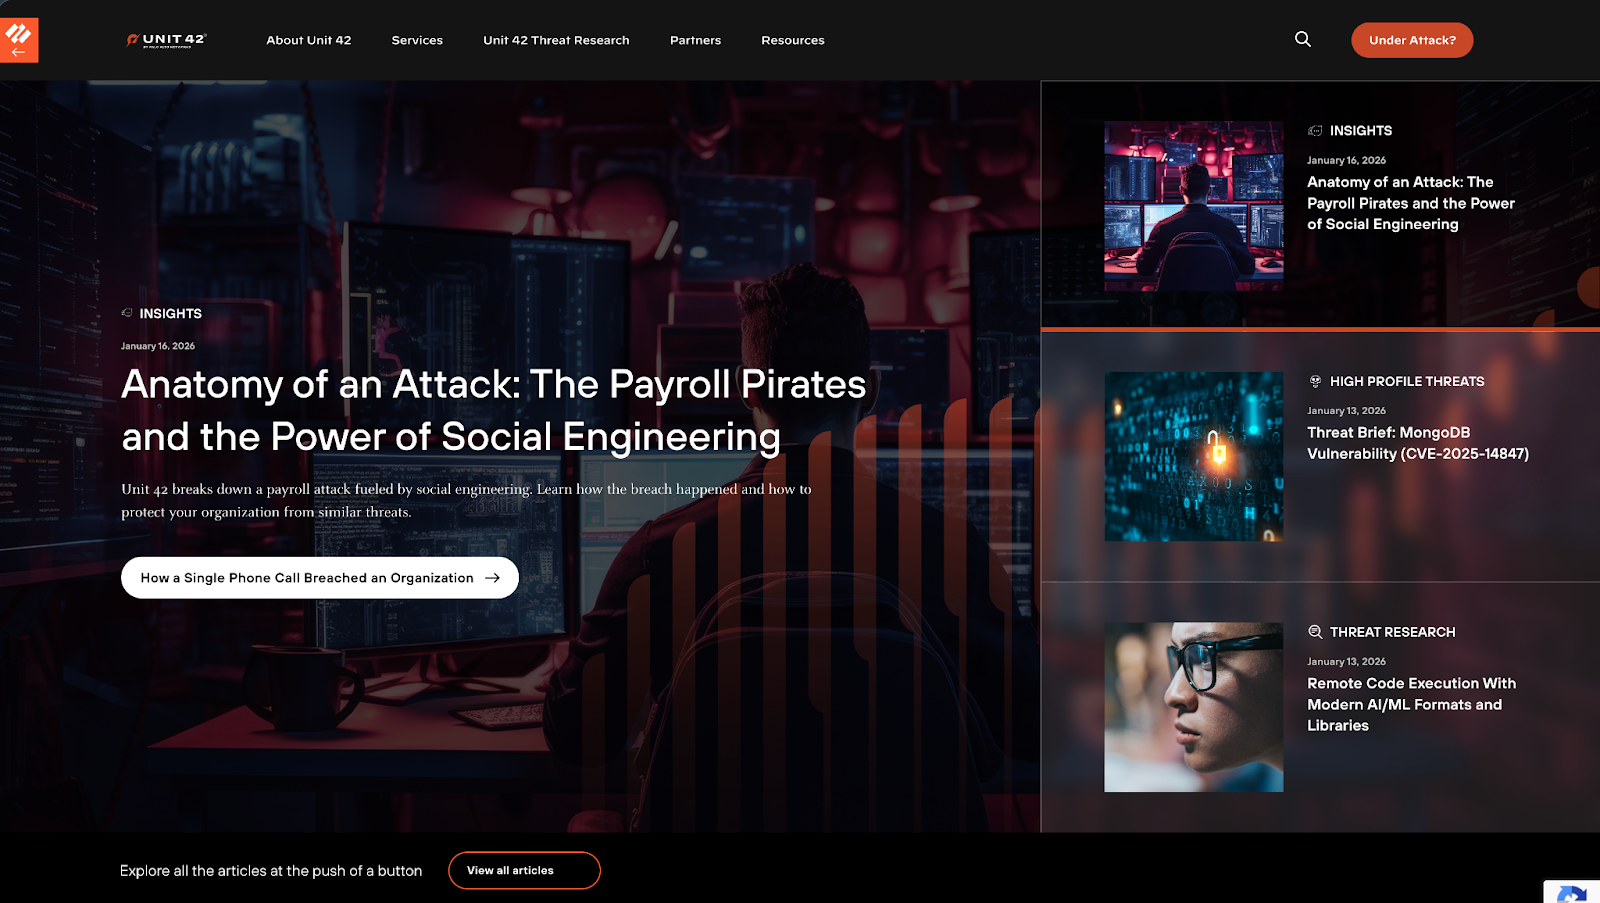
Task: Click the reCAPTCHA badge icon
Action: (1572, 893)
